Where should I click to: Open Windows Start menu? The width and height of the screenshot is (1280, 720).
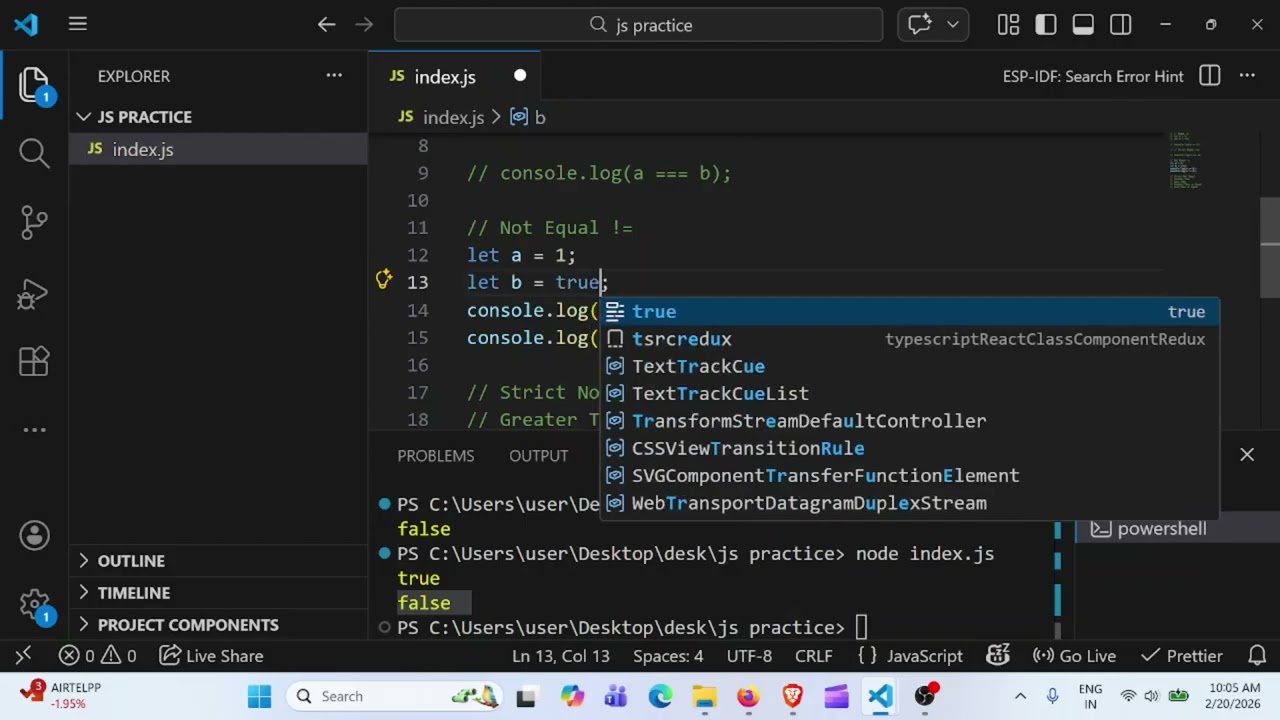[259, 696]
